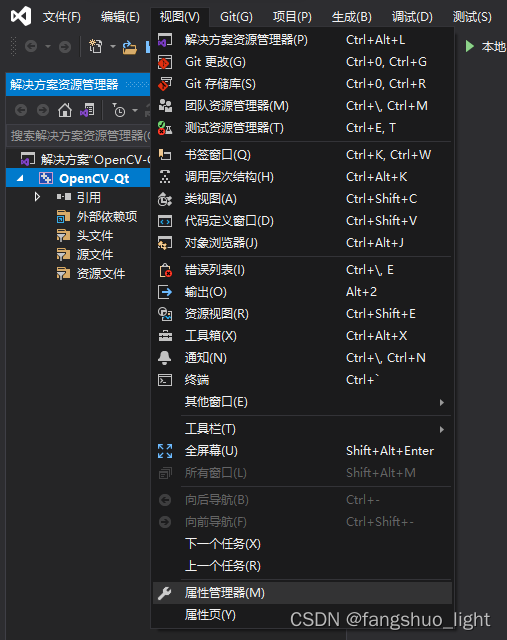507x640 pixels.
Task: Click the 属性管理器 wrench icon
Action: tap(165, 593)
